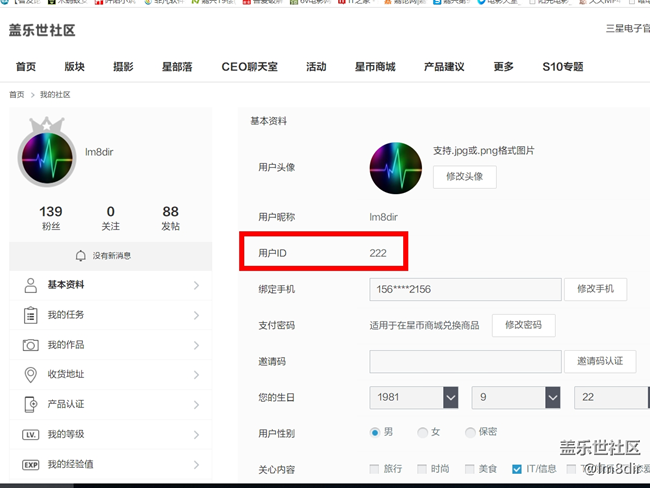Viewport: 650px width, 488px height.
Task: Expand the 我的作品 row chevron
Action: click(196, 345)
